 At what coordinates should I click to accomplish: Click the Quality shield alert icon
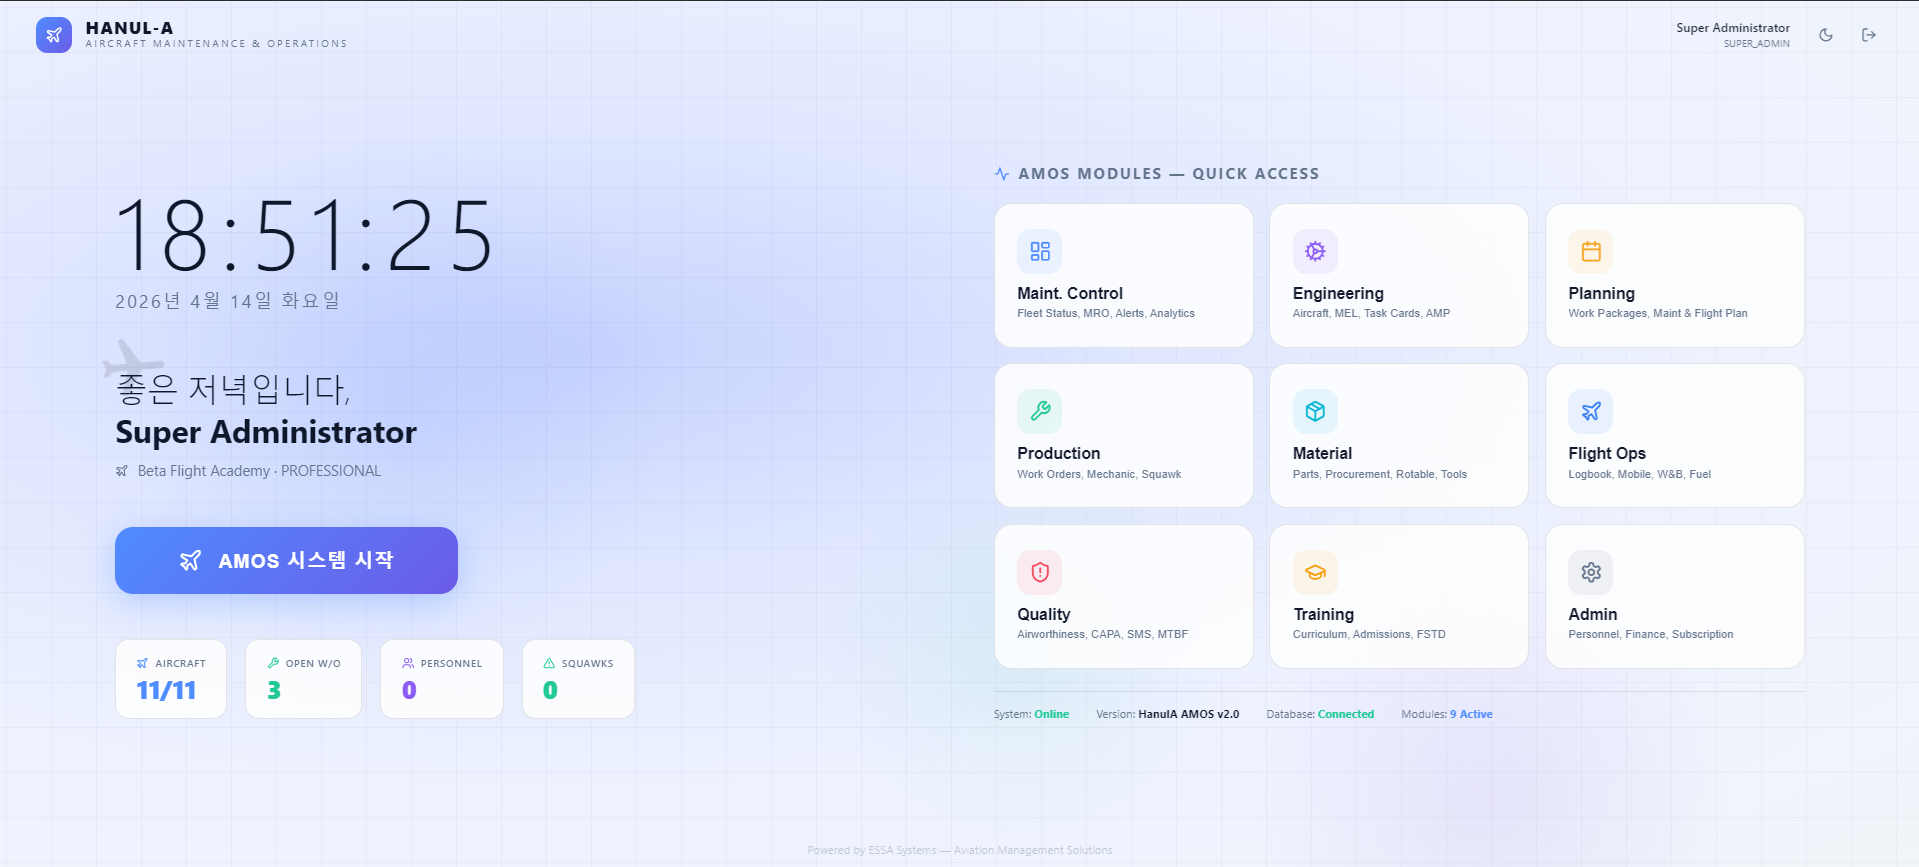[x=1040, y=572]
